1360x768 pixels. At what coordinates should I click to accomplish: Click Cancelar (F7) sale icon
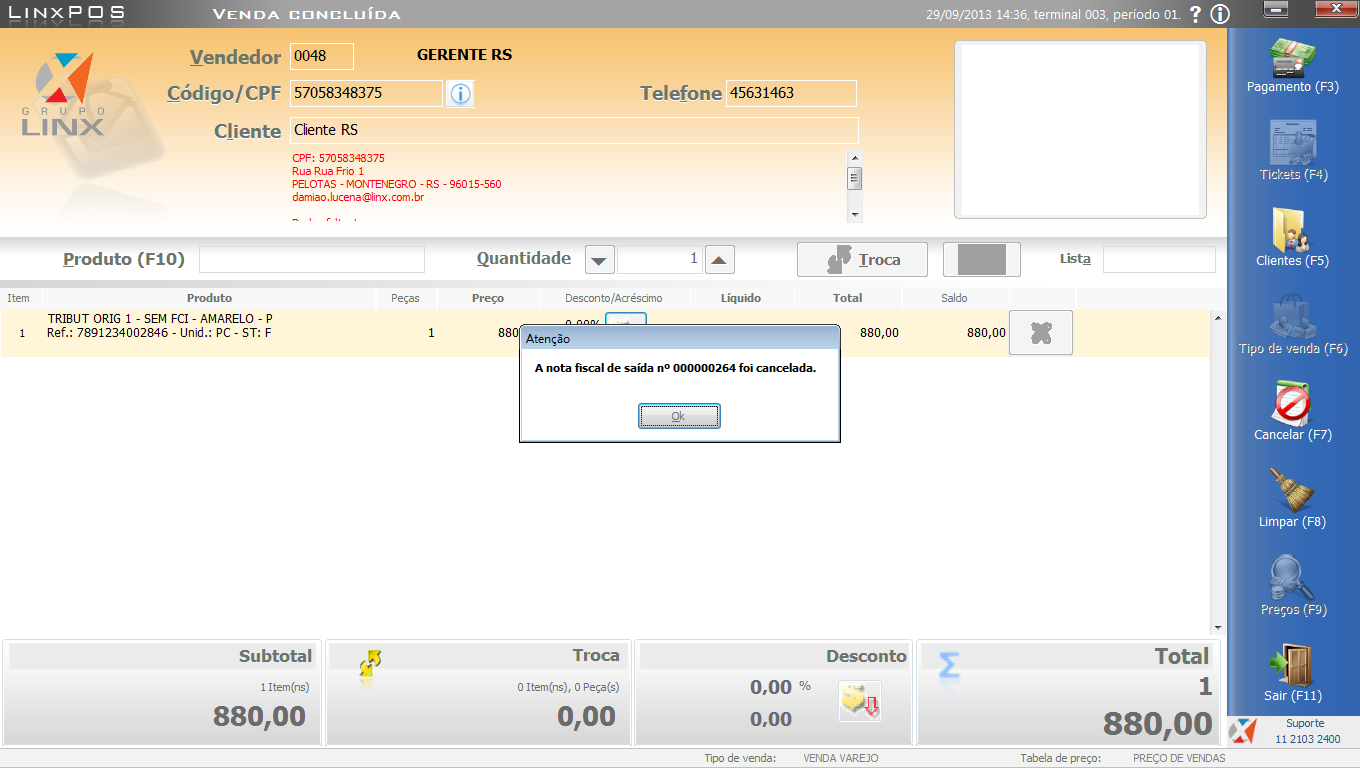pyautogui.click(x=1293, y=404)
